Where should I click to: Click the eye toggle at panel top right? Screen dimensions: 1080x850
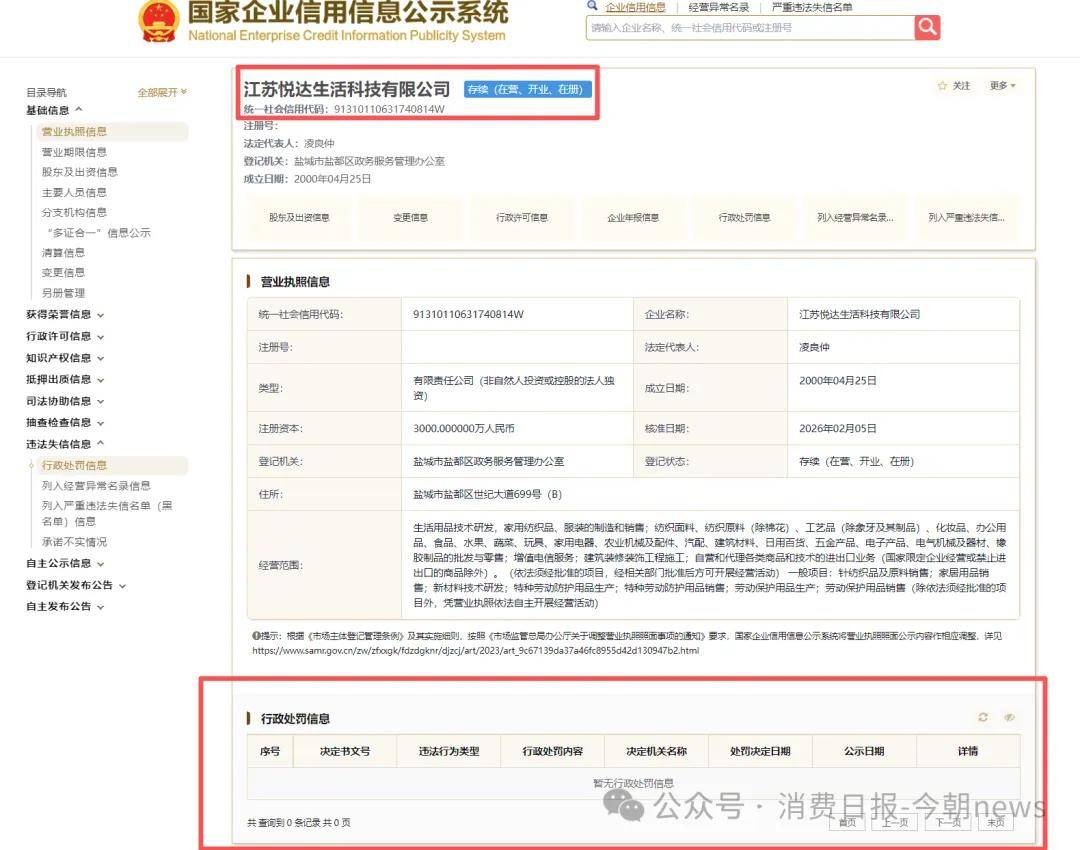tap(1009, 717)
